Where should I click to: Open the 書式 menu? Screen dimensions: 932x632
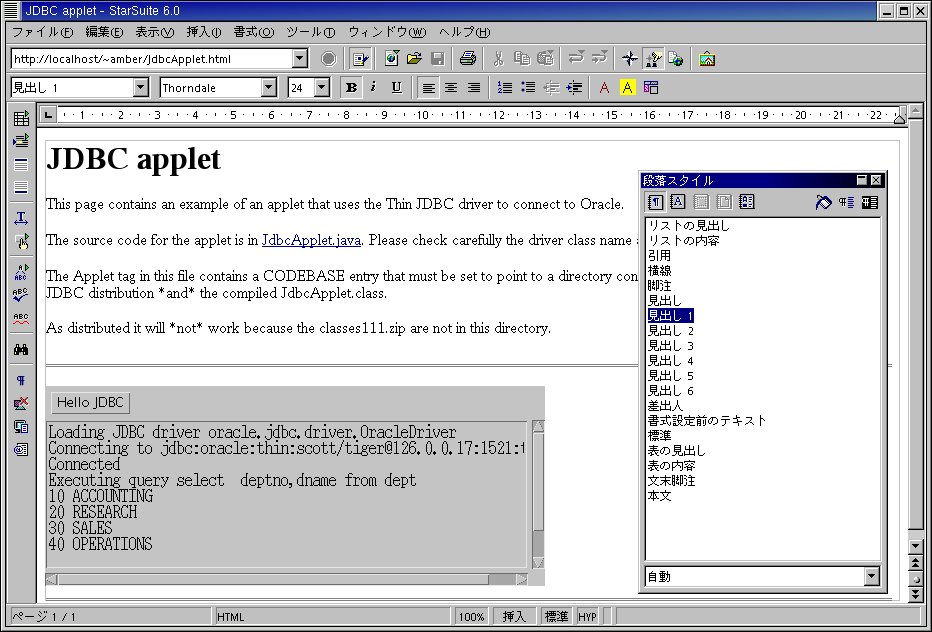point(253,32)
